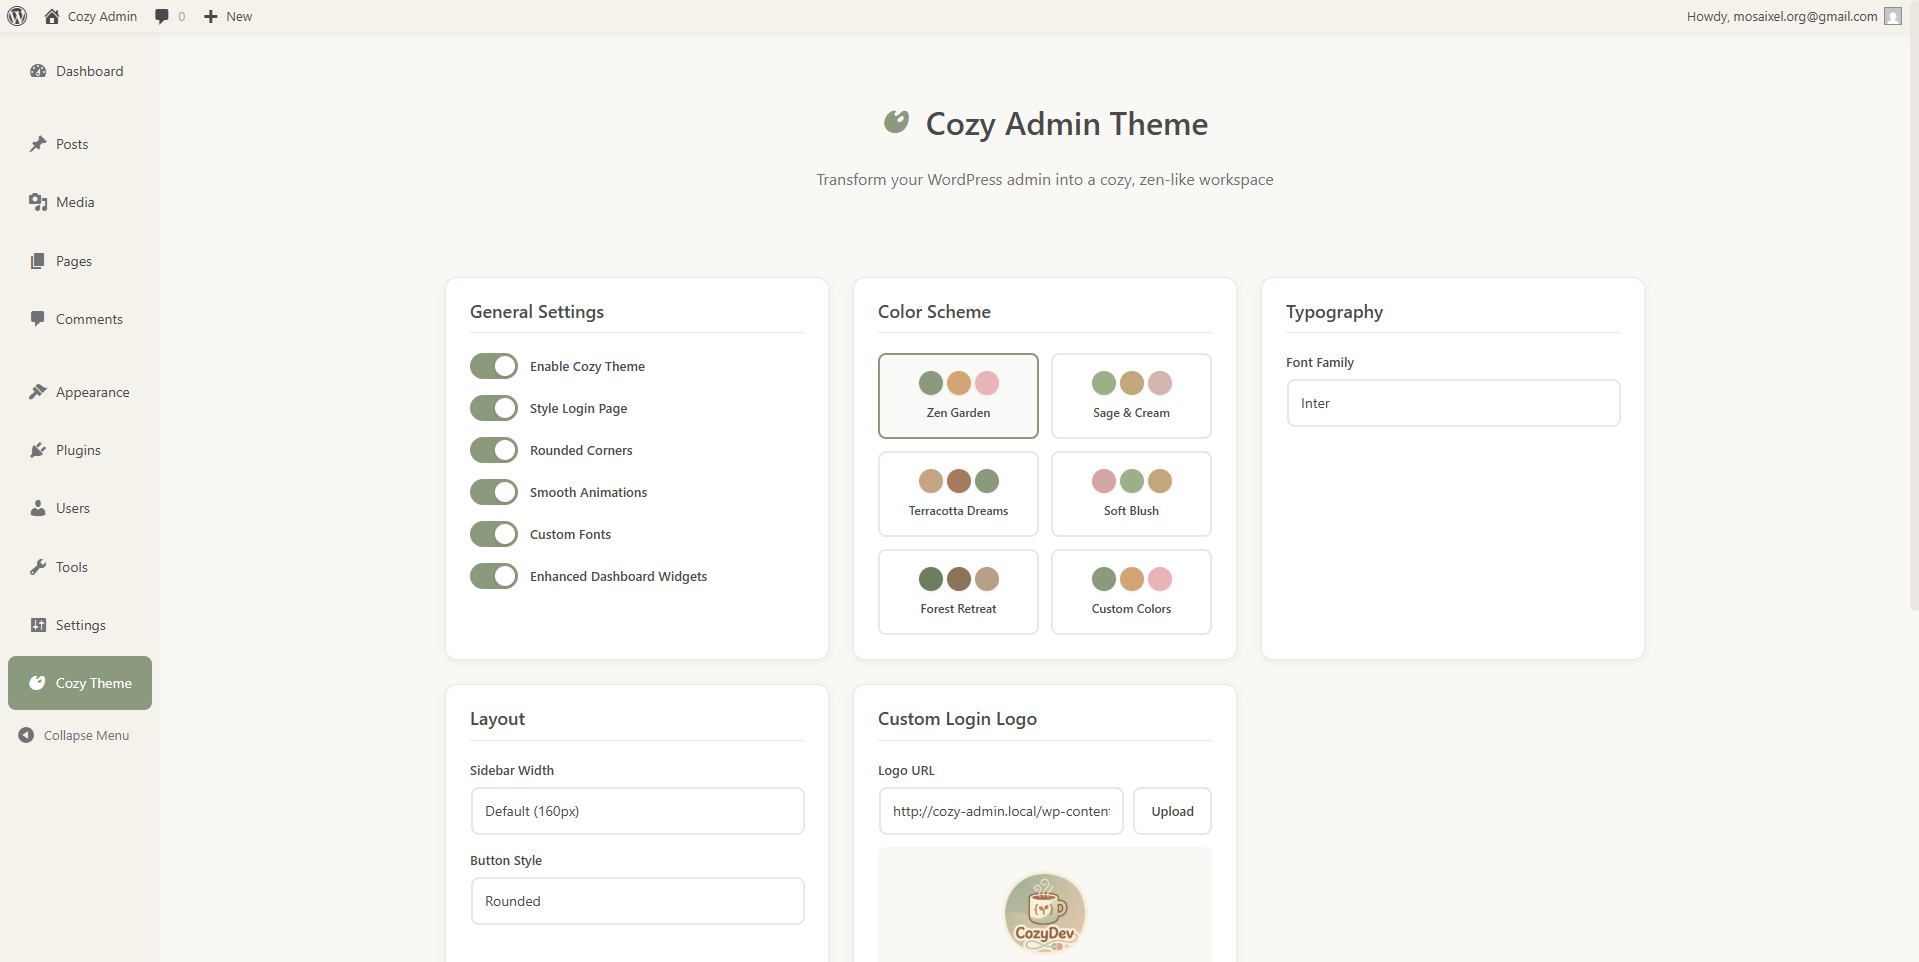Choose the Forest Retreat color scheme
This screenshot has height=962, width=1919.
tap(958, 592)
